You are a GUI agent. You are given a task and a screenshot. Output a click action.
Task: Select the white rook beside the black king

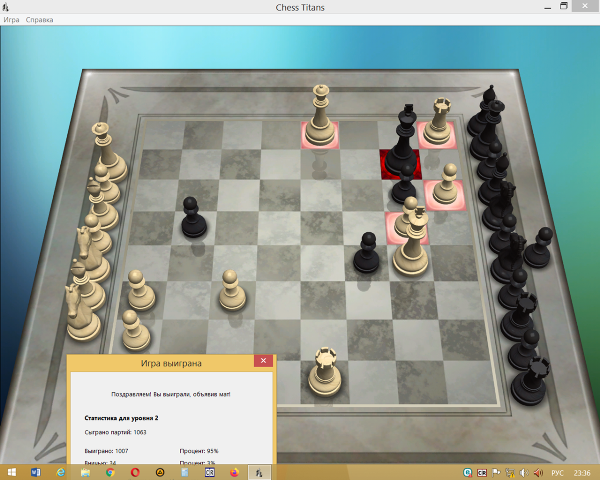point(439,125)
